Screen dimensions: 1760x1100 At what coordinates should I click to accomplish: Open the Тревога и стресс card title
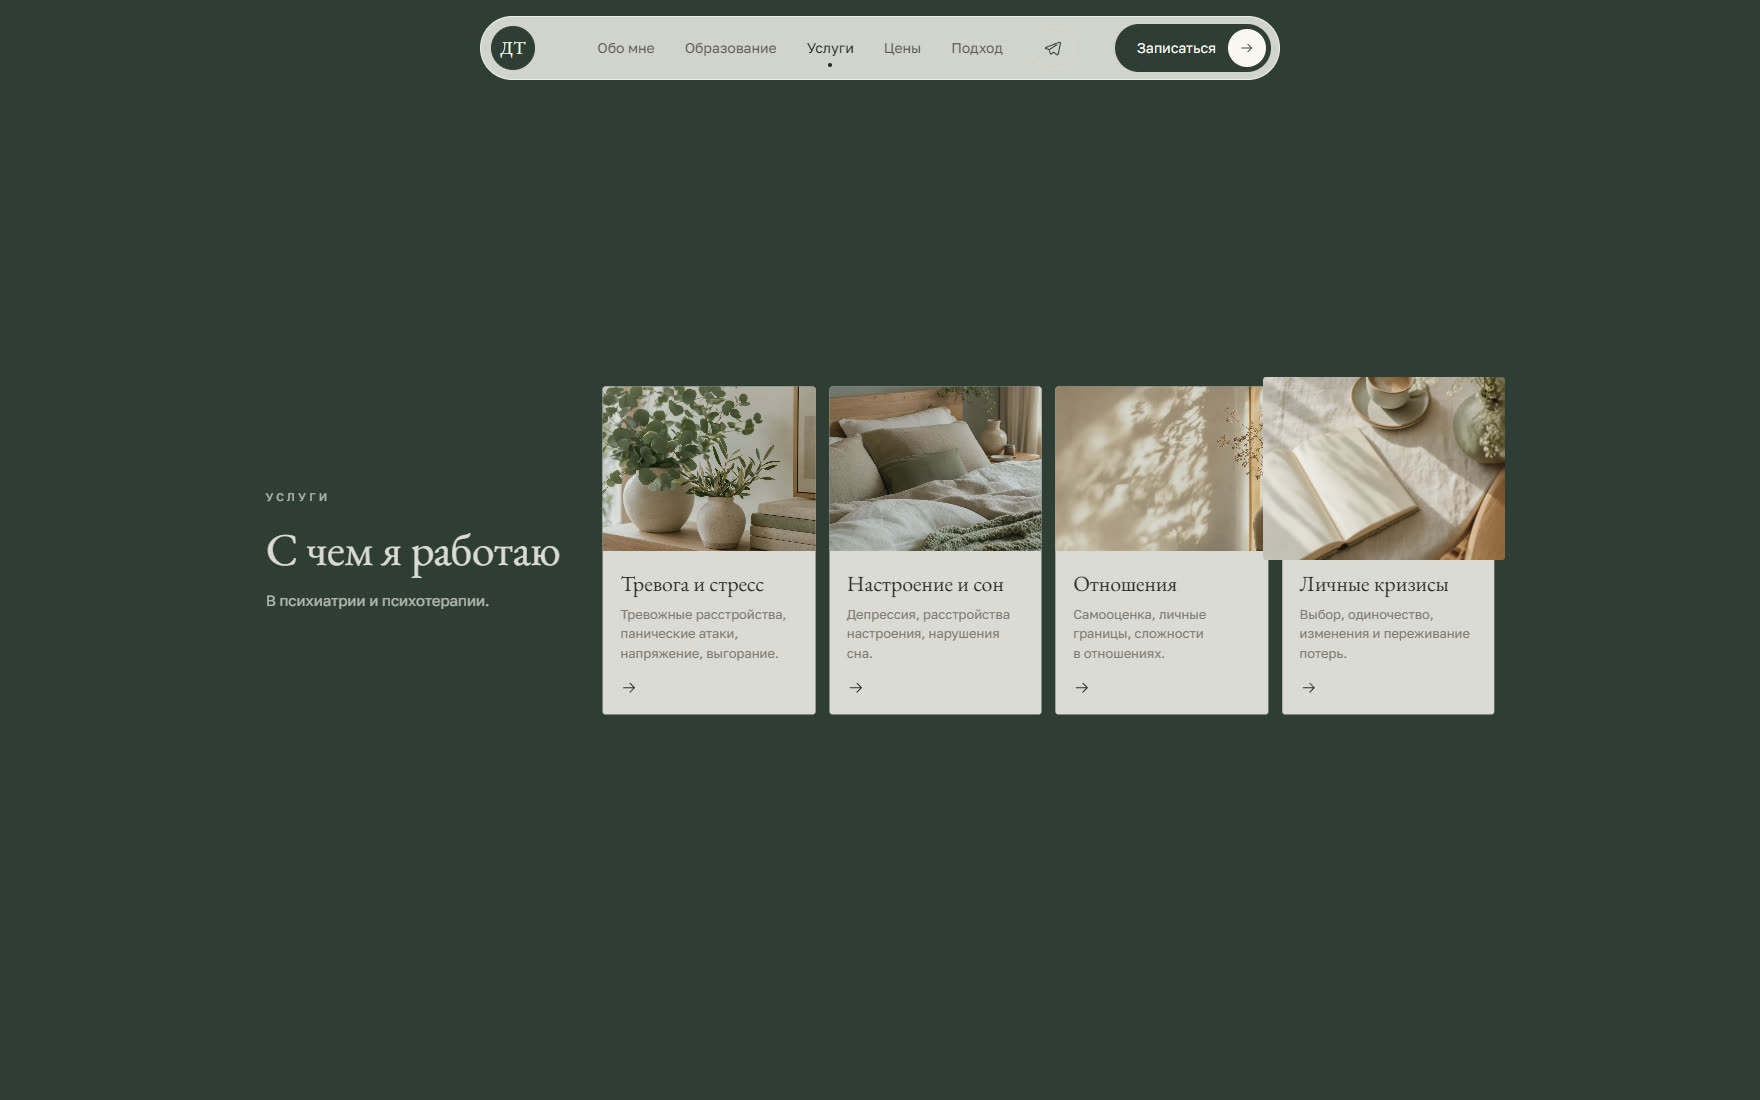(x=692, y=585)
